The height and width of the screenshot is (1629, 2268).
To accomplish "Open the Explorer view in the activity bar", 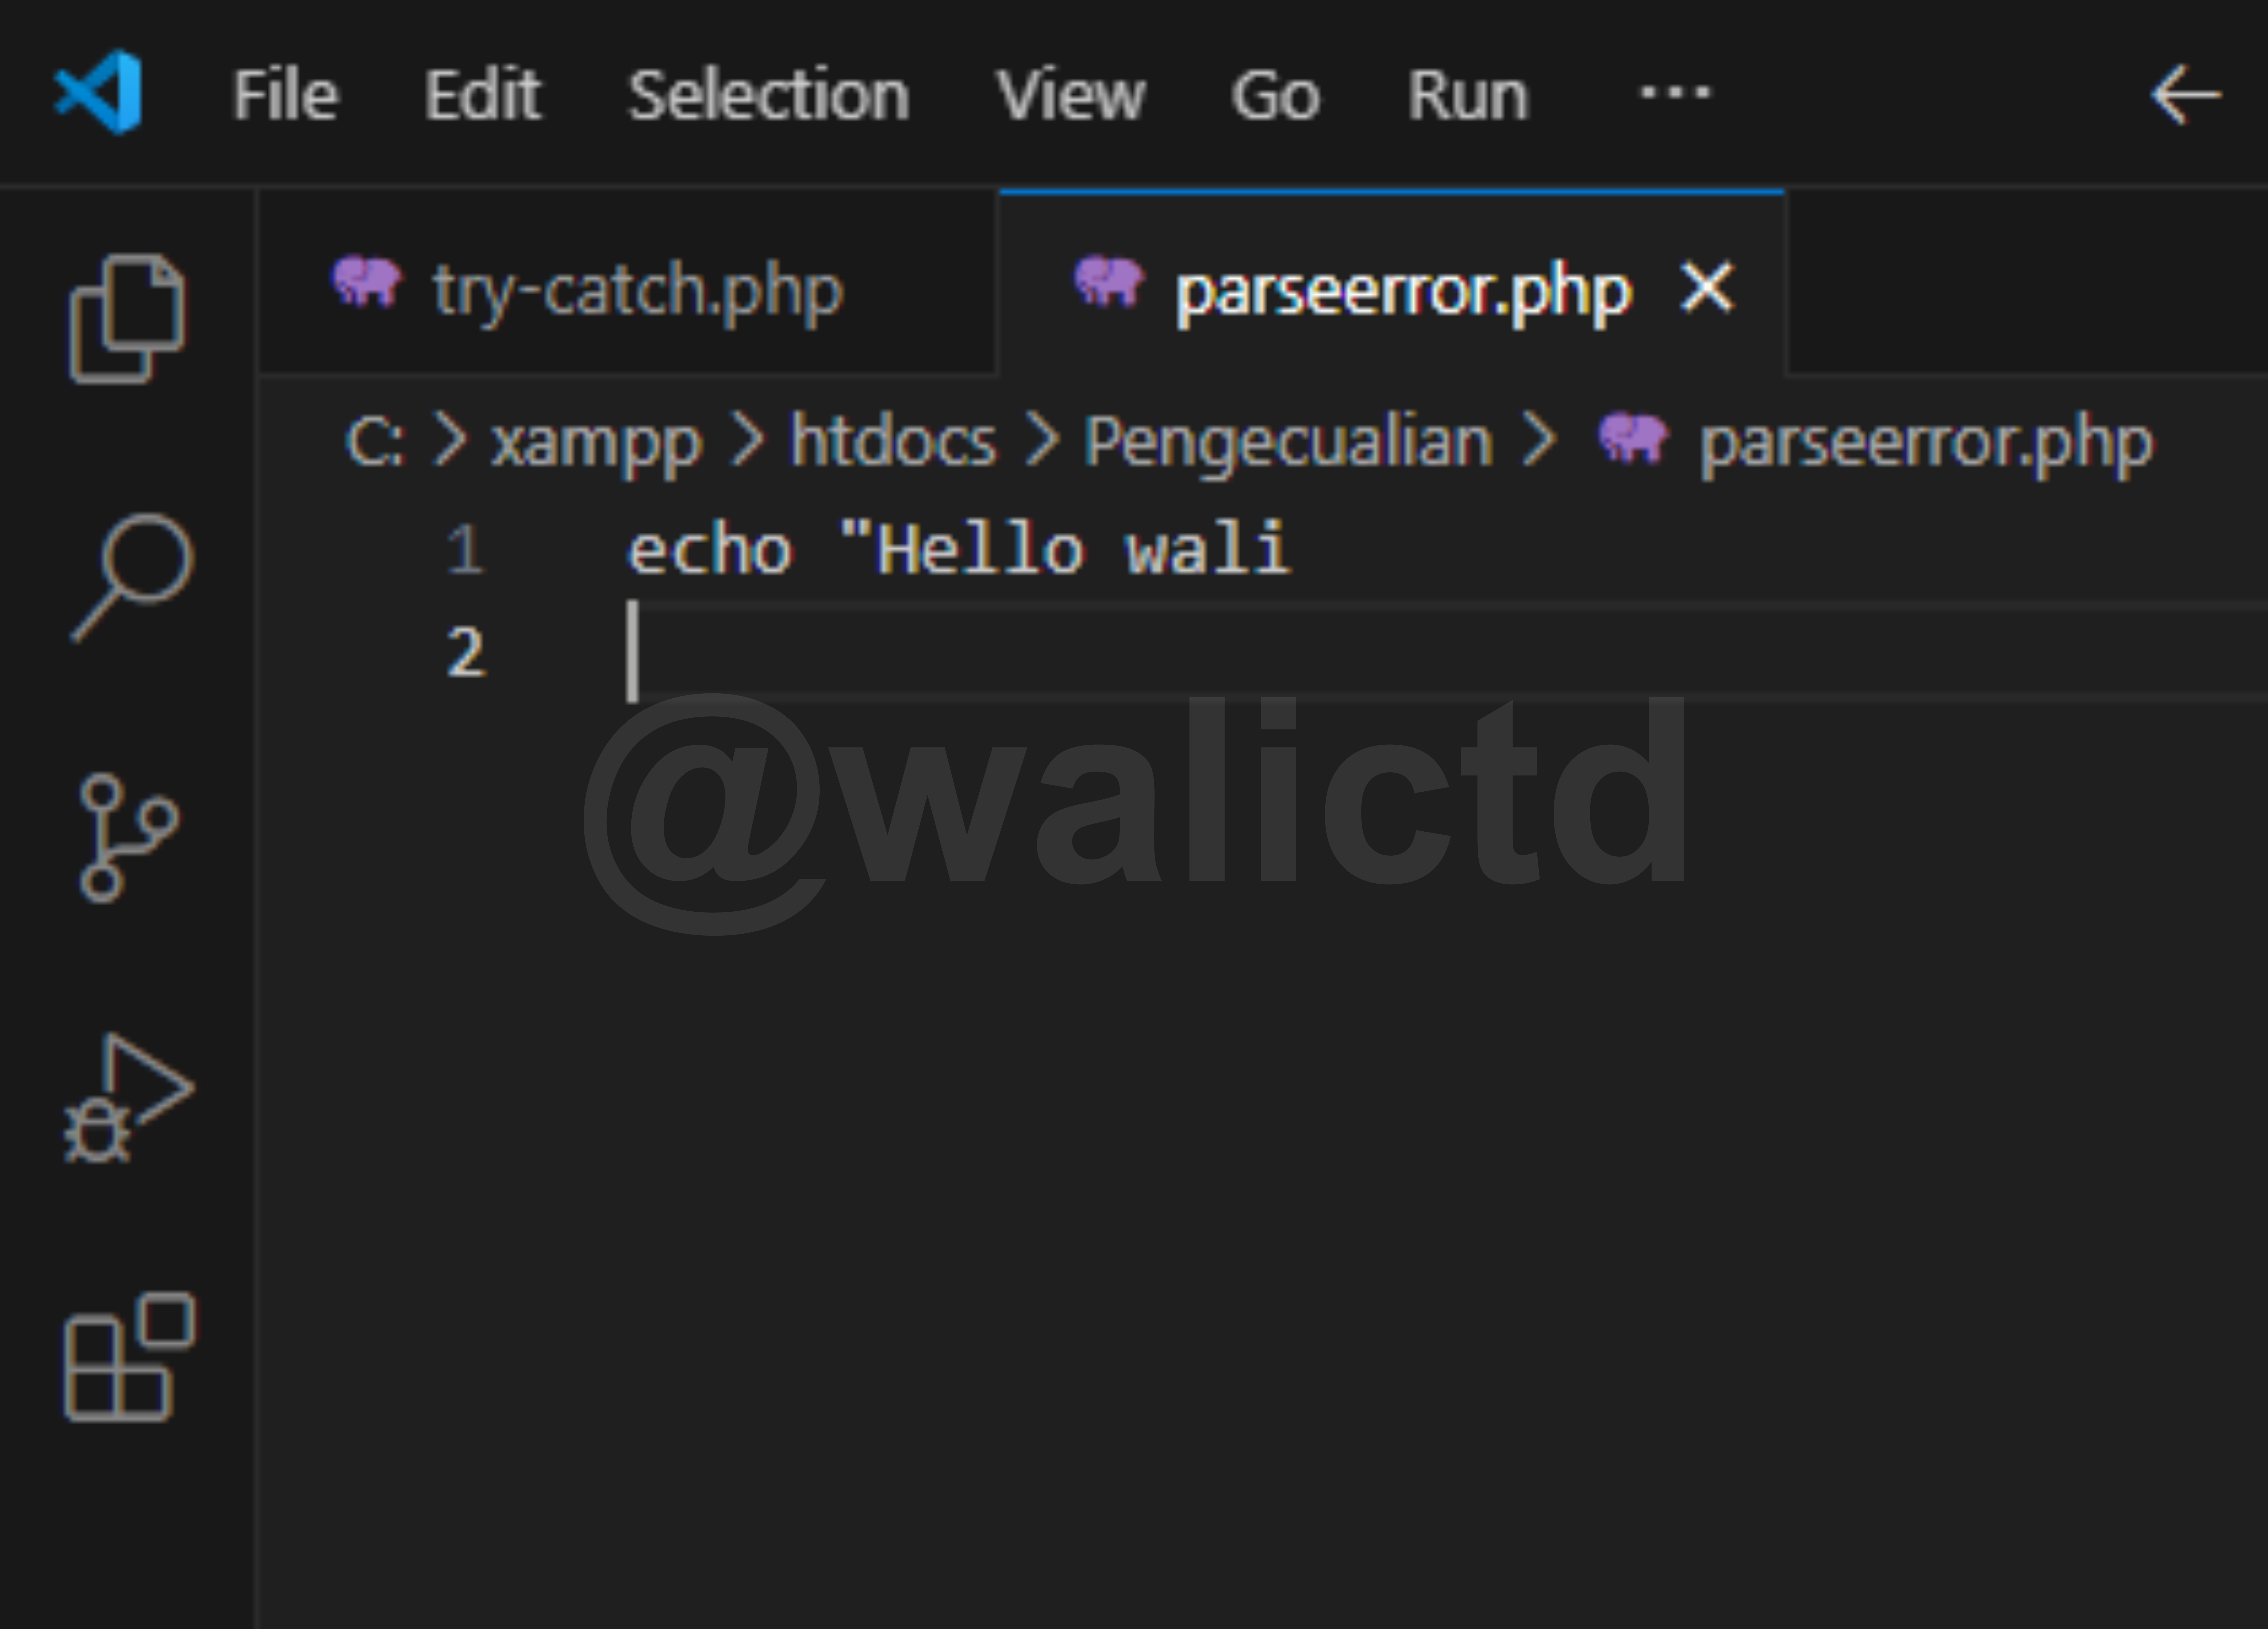I will pos(126,318).
